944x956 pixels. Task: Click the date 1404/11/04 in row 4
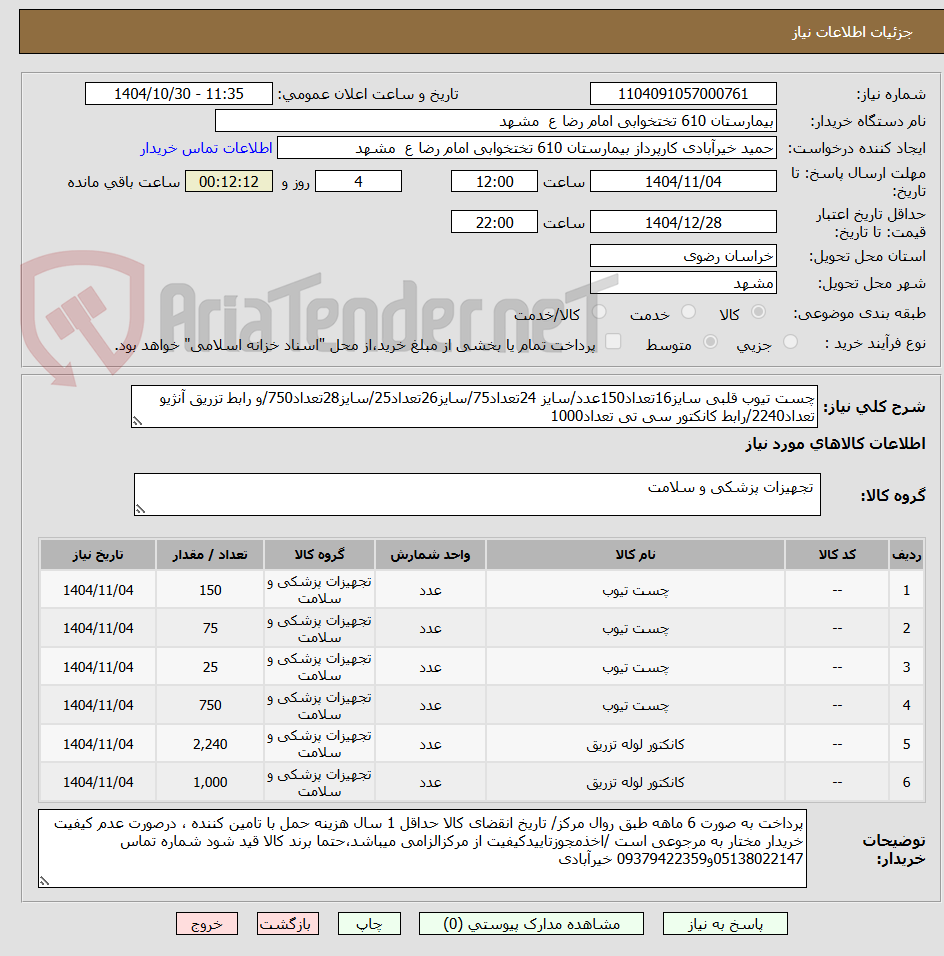[x=98, y=705]
